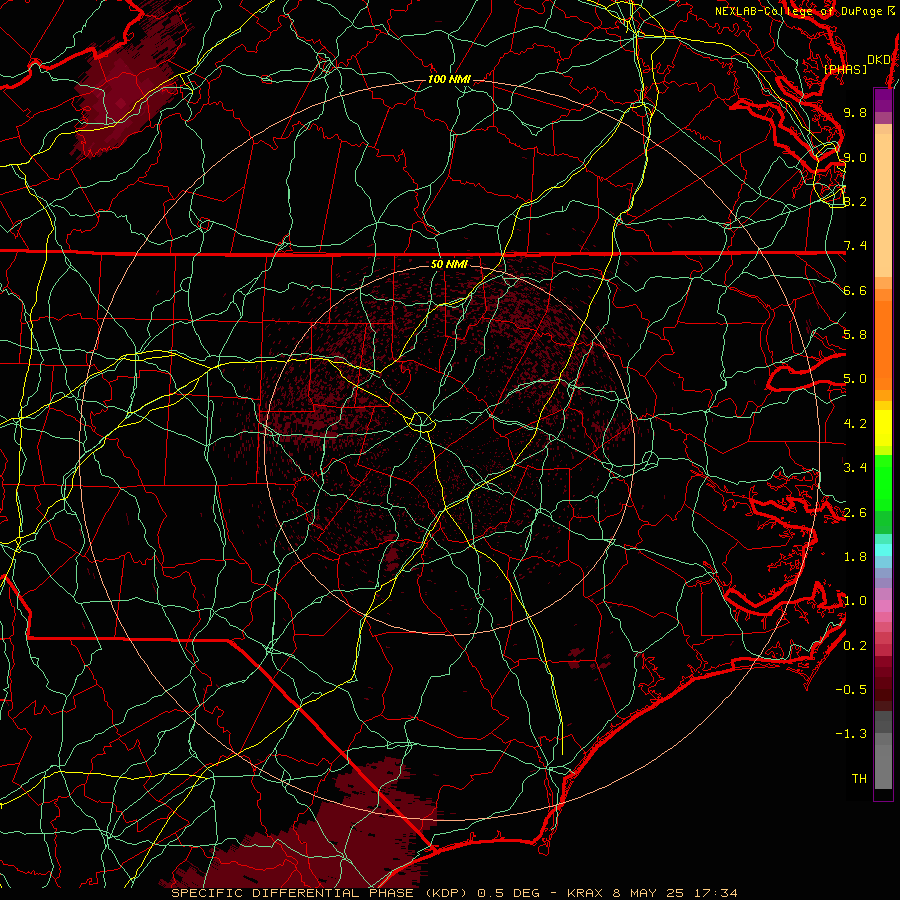900x900 pixels.
Task: Click the 8.2 value on the scale
Action: pos(855,201)
